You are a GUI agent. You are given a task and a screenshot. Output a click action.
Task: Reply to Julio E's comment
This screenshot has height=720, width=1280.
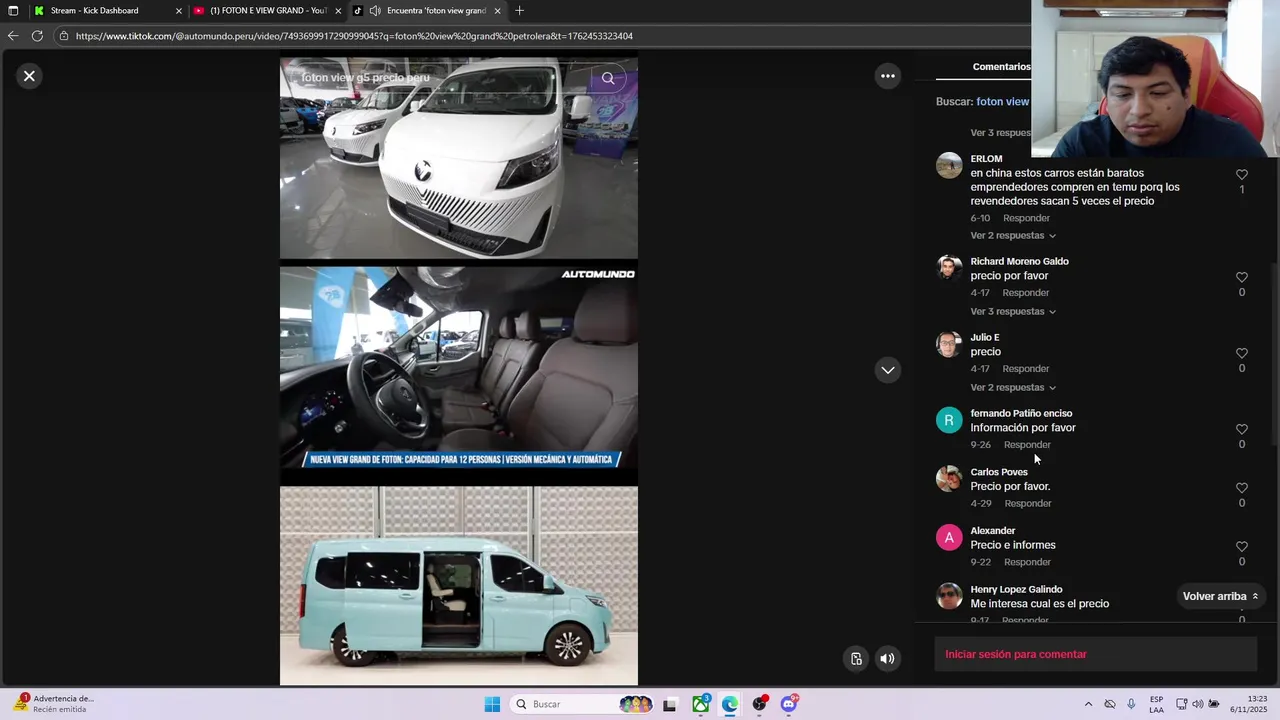coord(1026,369)
